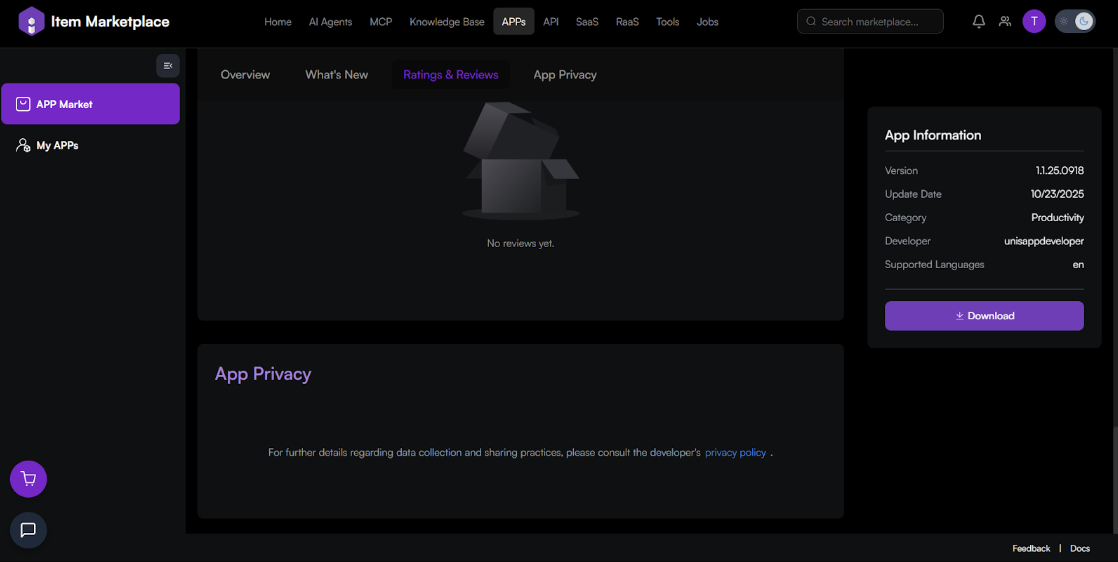Open the developer's privacy policy link

point(735,453)
